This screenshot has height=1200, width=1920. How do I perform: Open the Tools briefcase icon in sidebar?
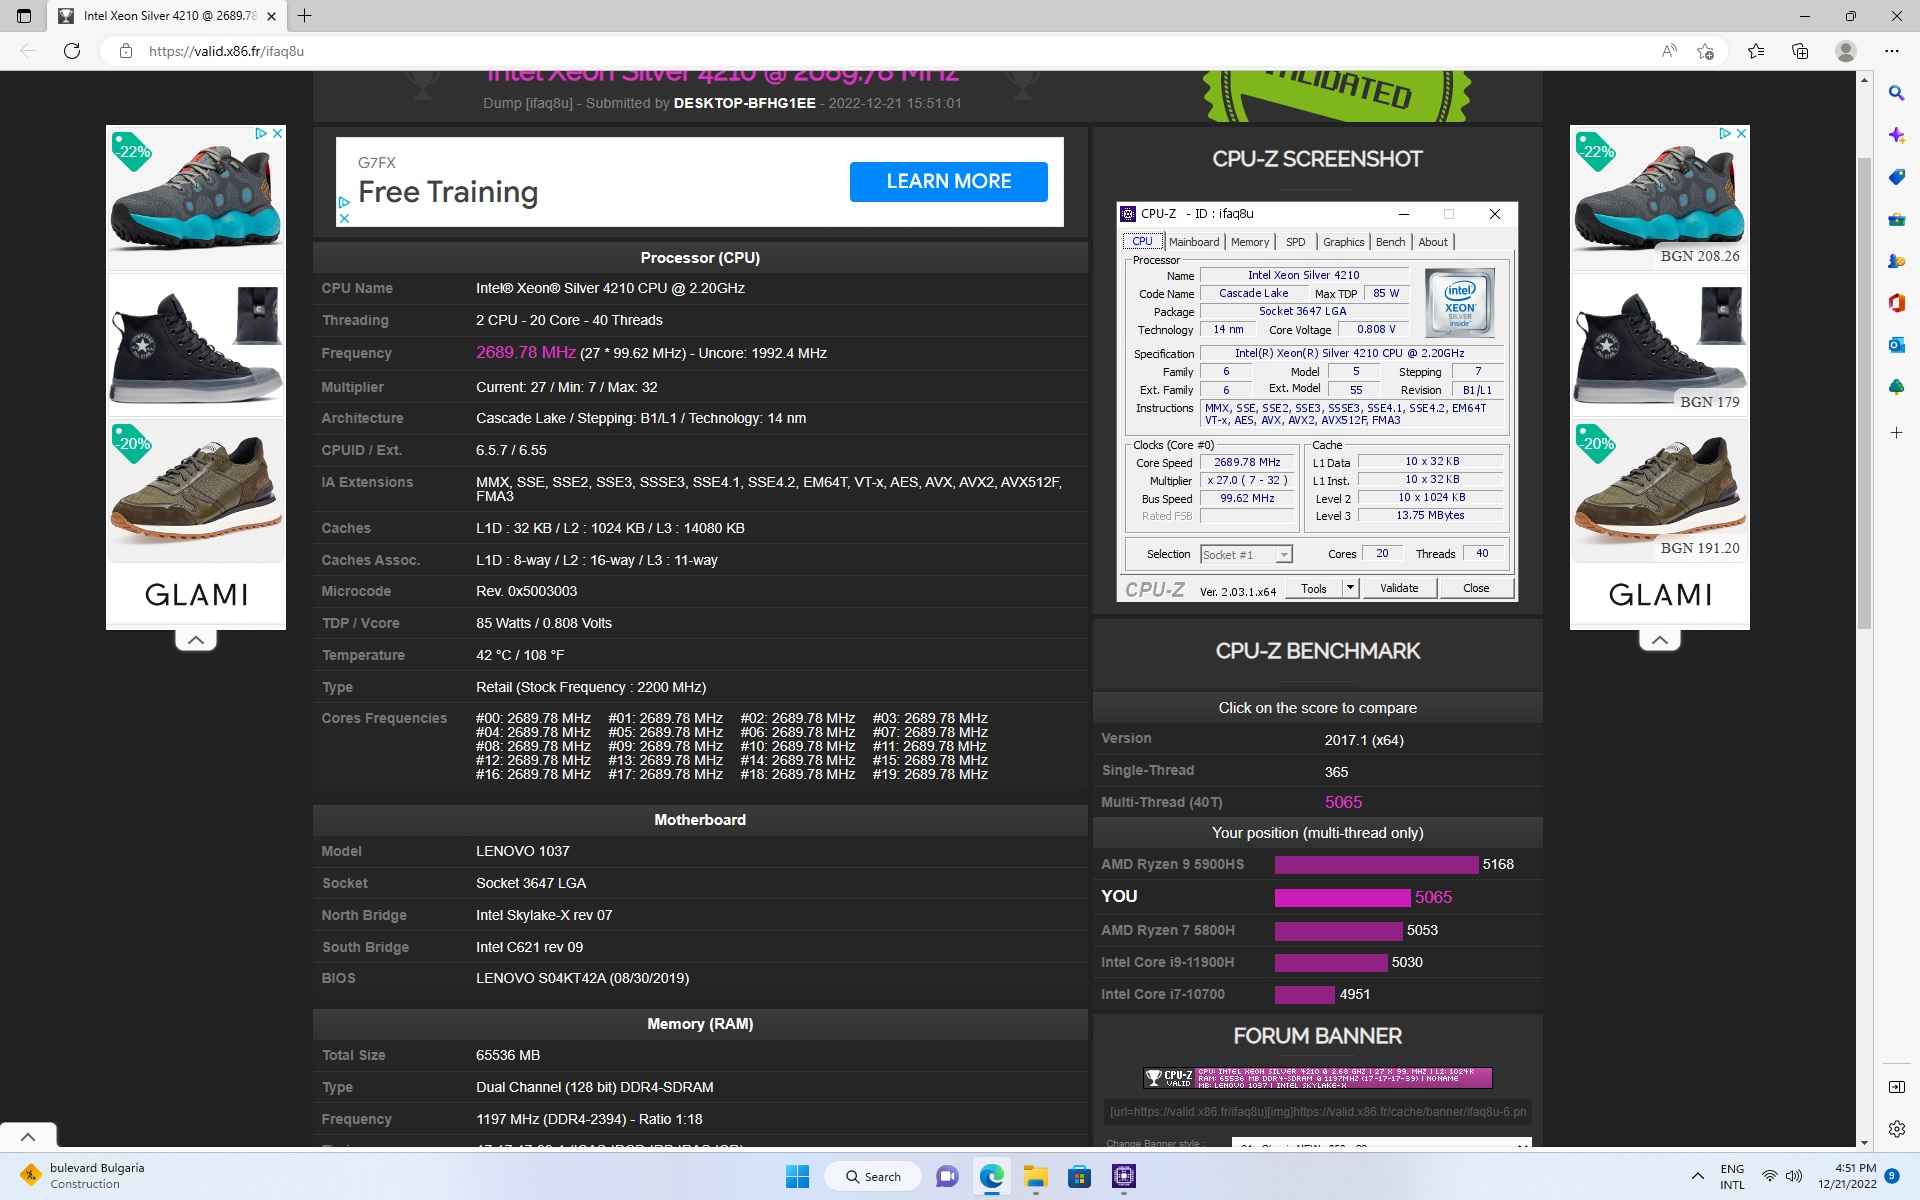click(x=1896, y=219)
